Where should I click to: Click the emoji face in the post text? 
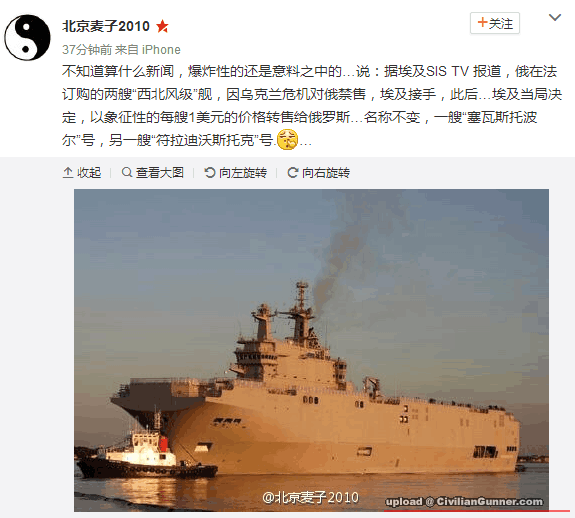(288, 140)
